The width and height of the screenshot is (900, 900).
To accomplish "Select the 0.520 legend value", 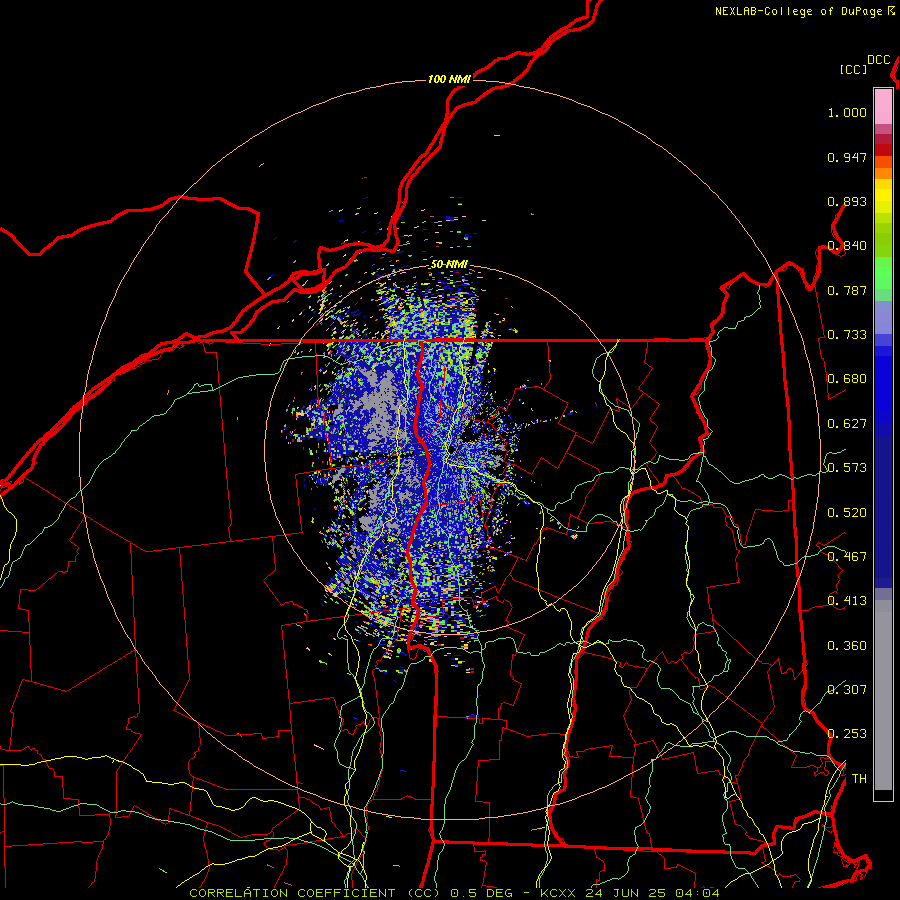I will point(847,513).
